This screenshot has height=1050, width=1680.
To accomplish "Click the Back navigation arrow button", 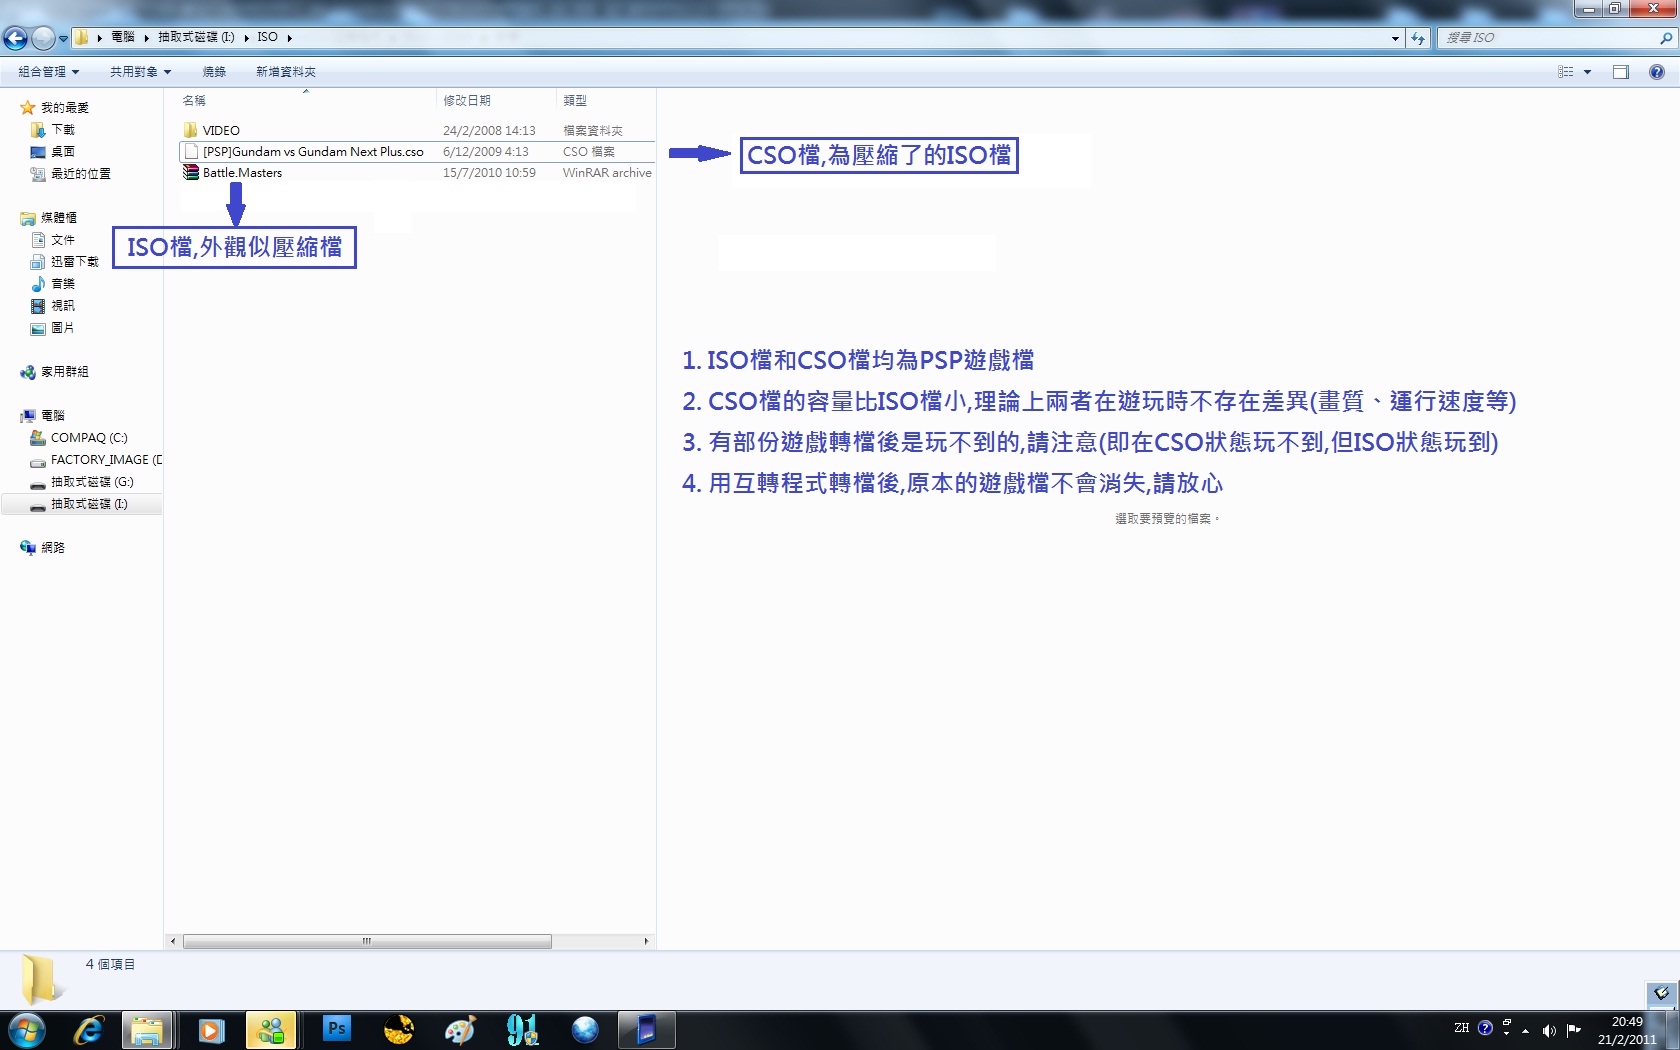I will click(15, 38).
